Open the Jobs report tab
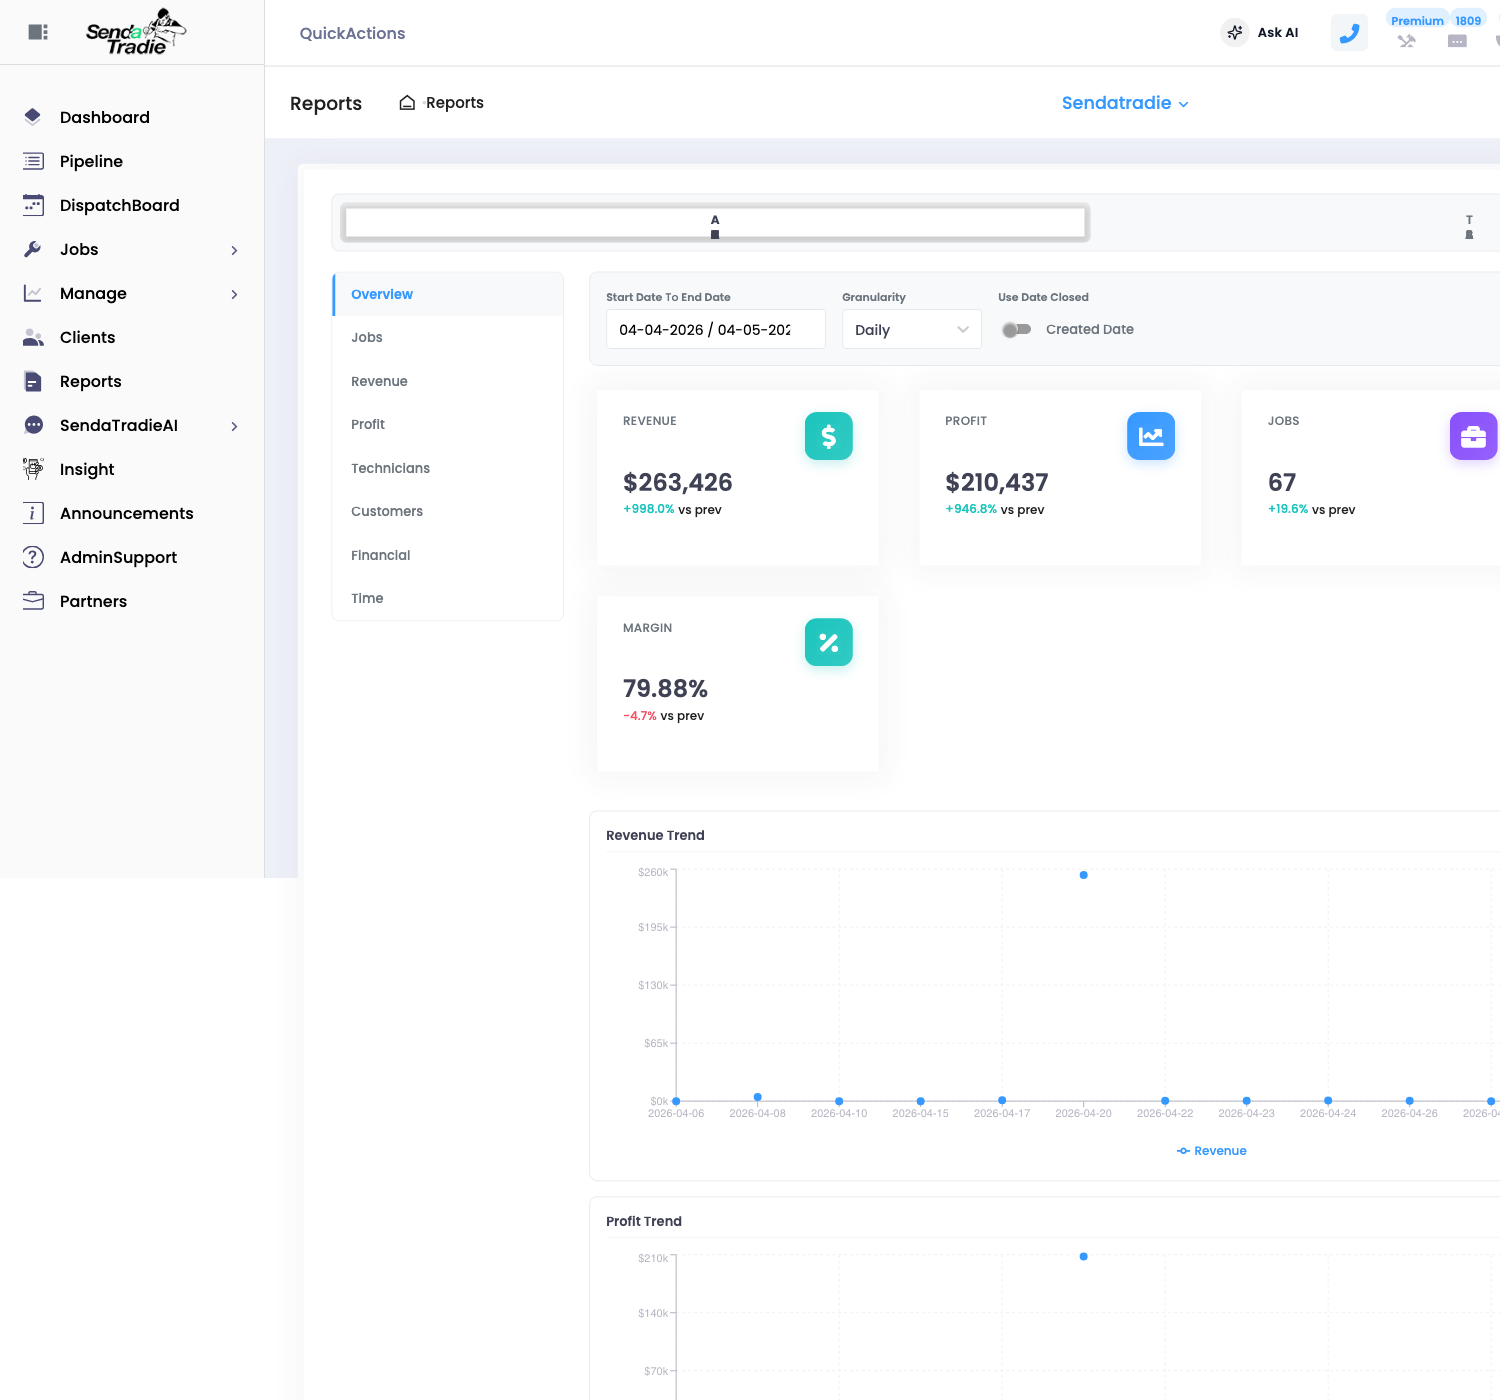The image size is (1500, 1400). pos(448,337)
